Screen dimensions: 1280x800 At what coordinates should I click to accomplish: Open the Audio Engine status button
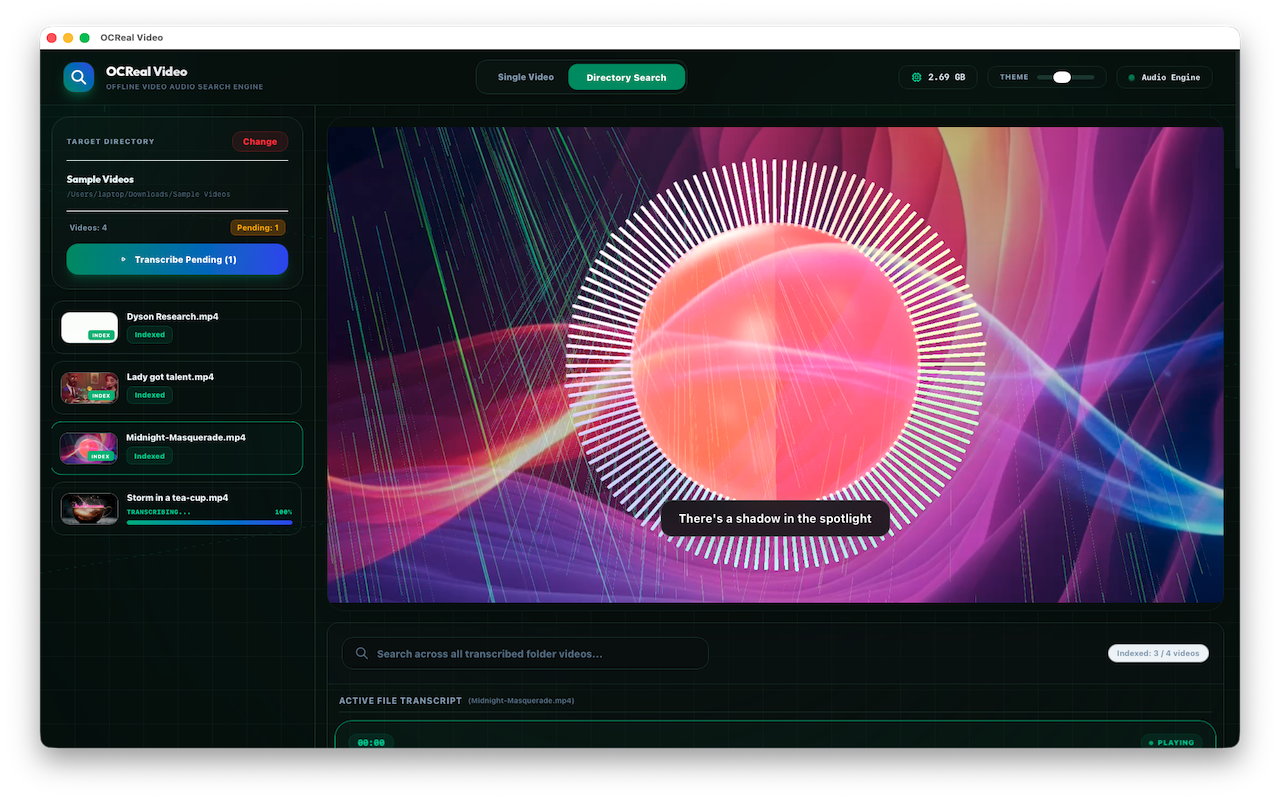pyautogui.click(x=1164, y=77)
